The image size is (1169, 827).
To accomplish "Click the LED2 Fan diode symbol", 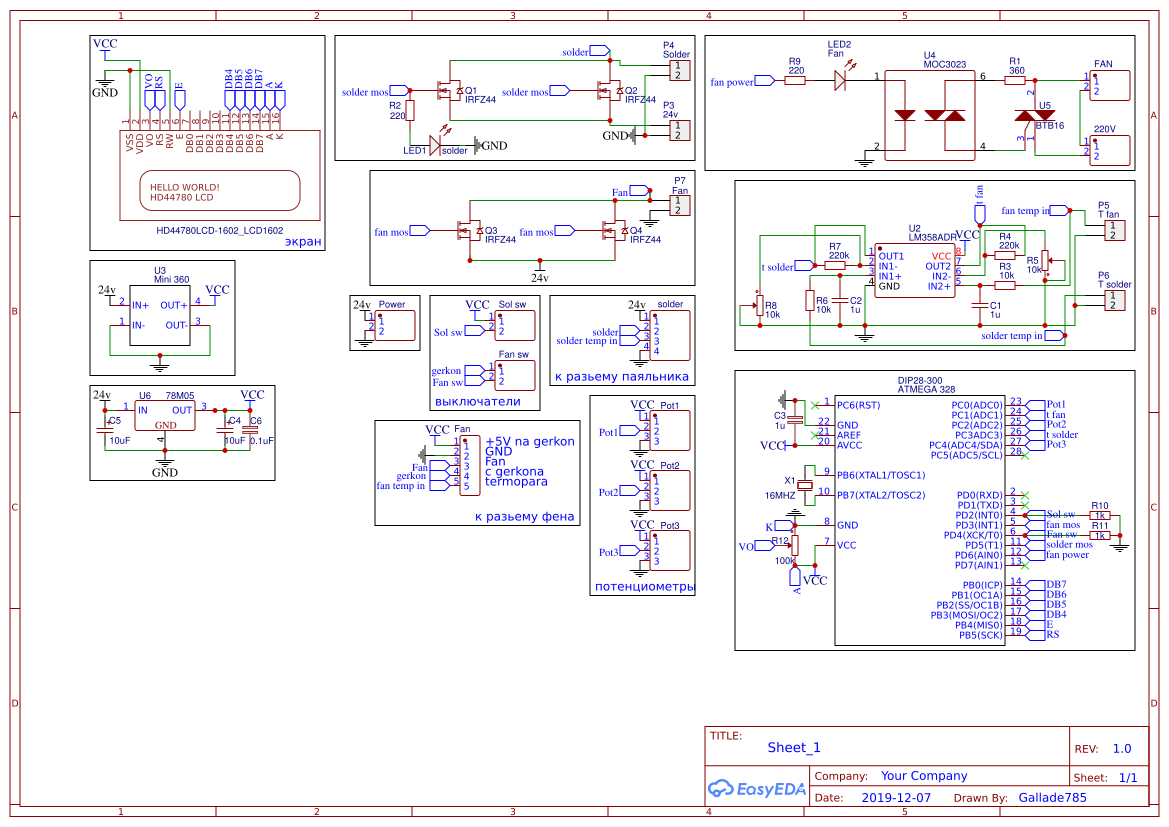I will tap(839, 81).
